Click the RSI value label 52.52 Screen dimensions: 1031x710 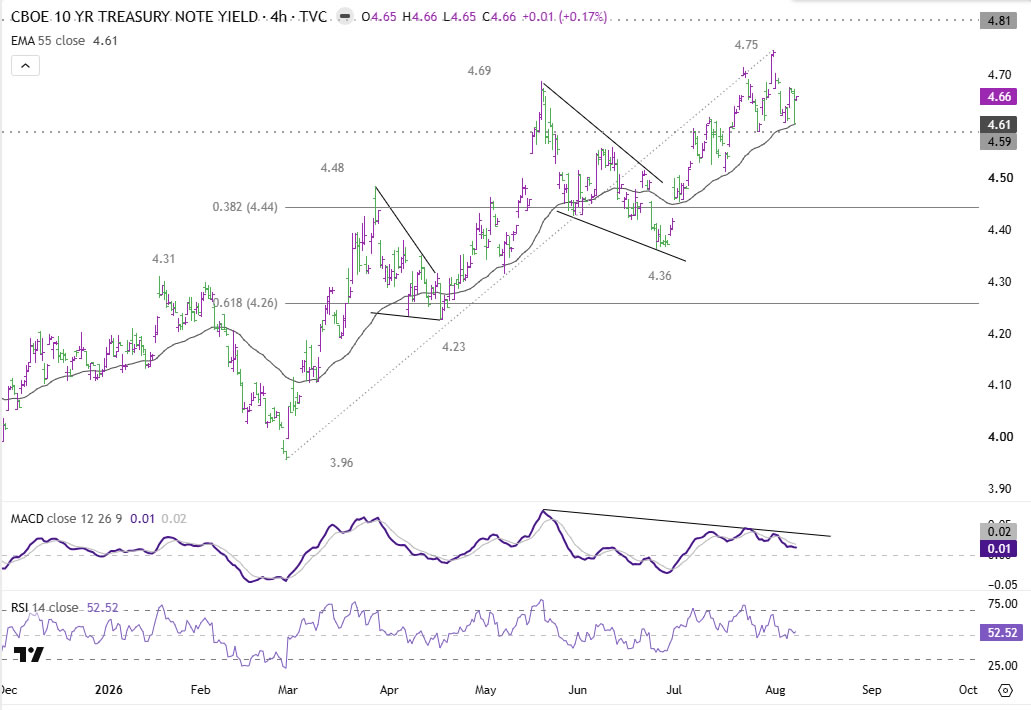[x=1001, y=632]
